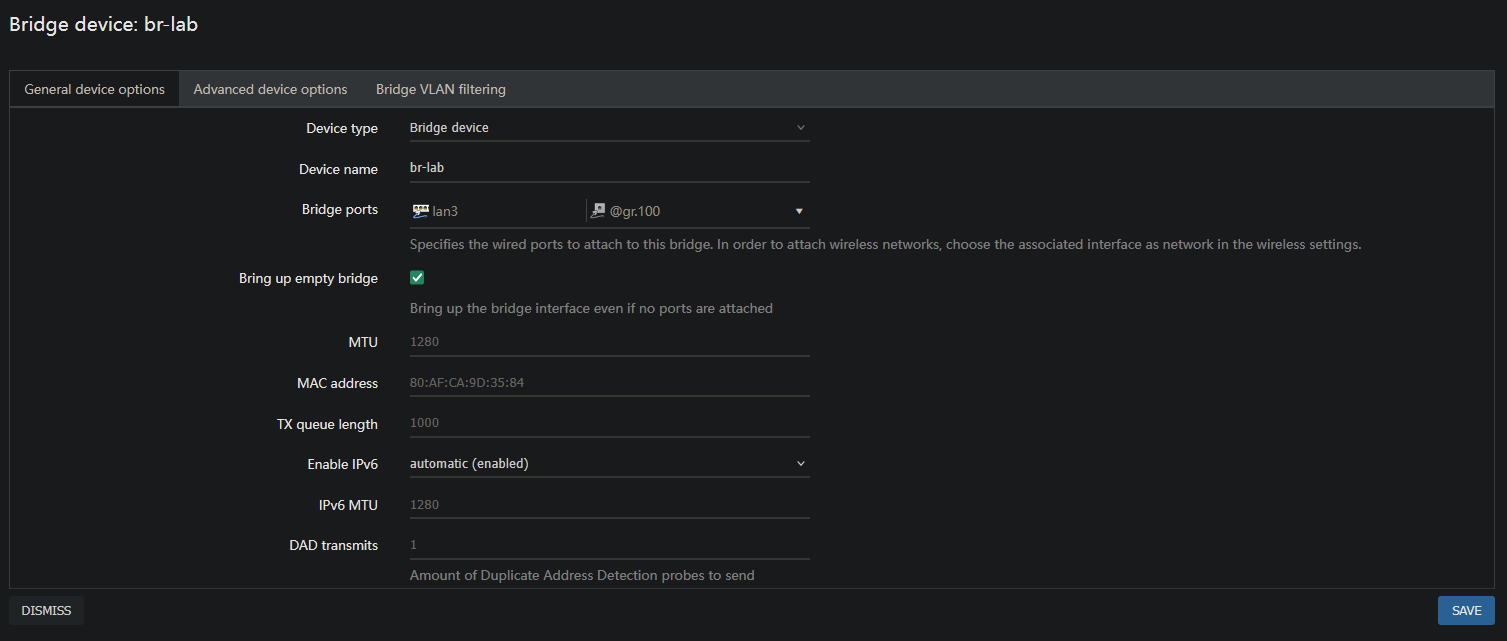This screenshot has height=641, width=1507.
Task: Focus the DAD transmits field
Action: click(x=609, y=546)
